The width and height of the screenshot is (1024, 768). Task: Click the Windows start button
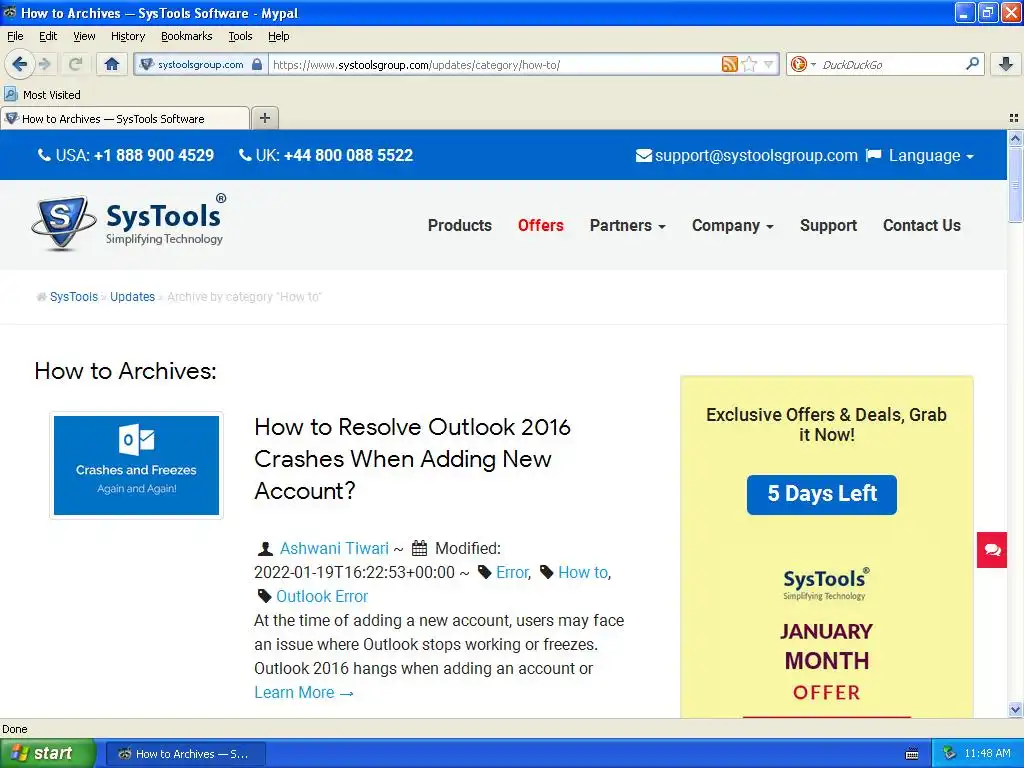pos(47,754)
